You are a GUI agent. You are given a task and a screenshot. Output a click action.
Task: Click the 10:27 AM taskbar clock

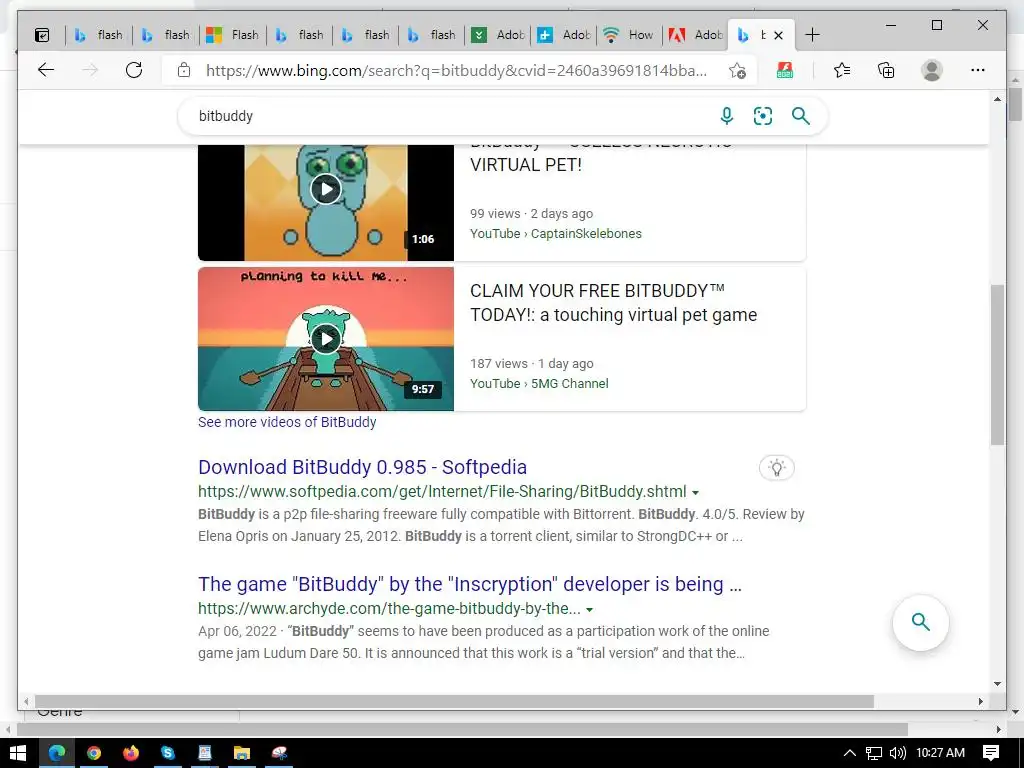point(940,753)
